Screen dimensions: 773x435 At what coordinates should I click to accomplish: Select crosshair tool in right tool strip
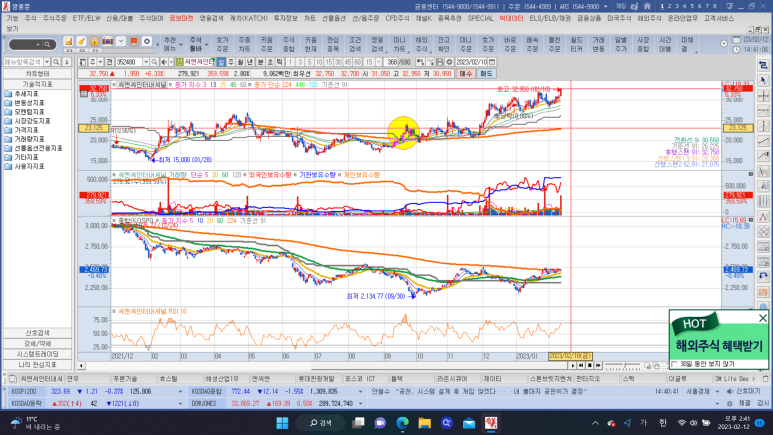pyautogui.click(x=763, y=96)
